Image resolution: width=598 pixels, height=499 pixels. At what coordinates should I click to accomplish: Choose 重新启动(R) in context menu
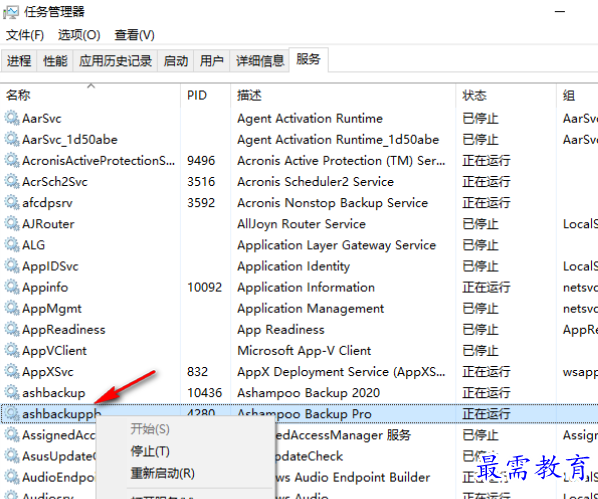(x=162, y=473)
